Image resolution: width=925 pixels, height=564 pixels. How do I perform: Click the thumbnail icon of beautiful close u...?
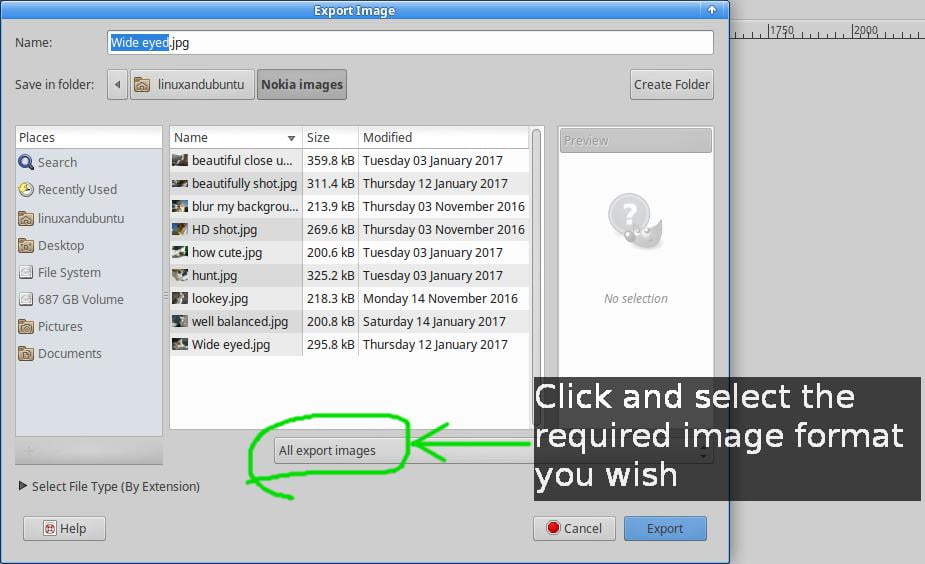[180, 160]
